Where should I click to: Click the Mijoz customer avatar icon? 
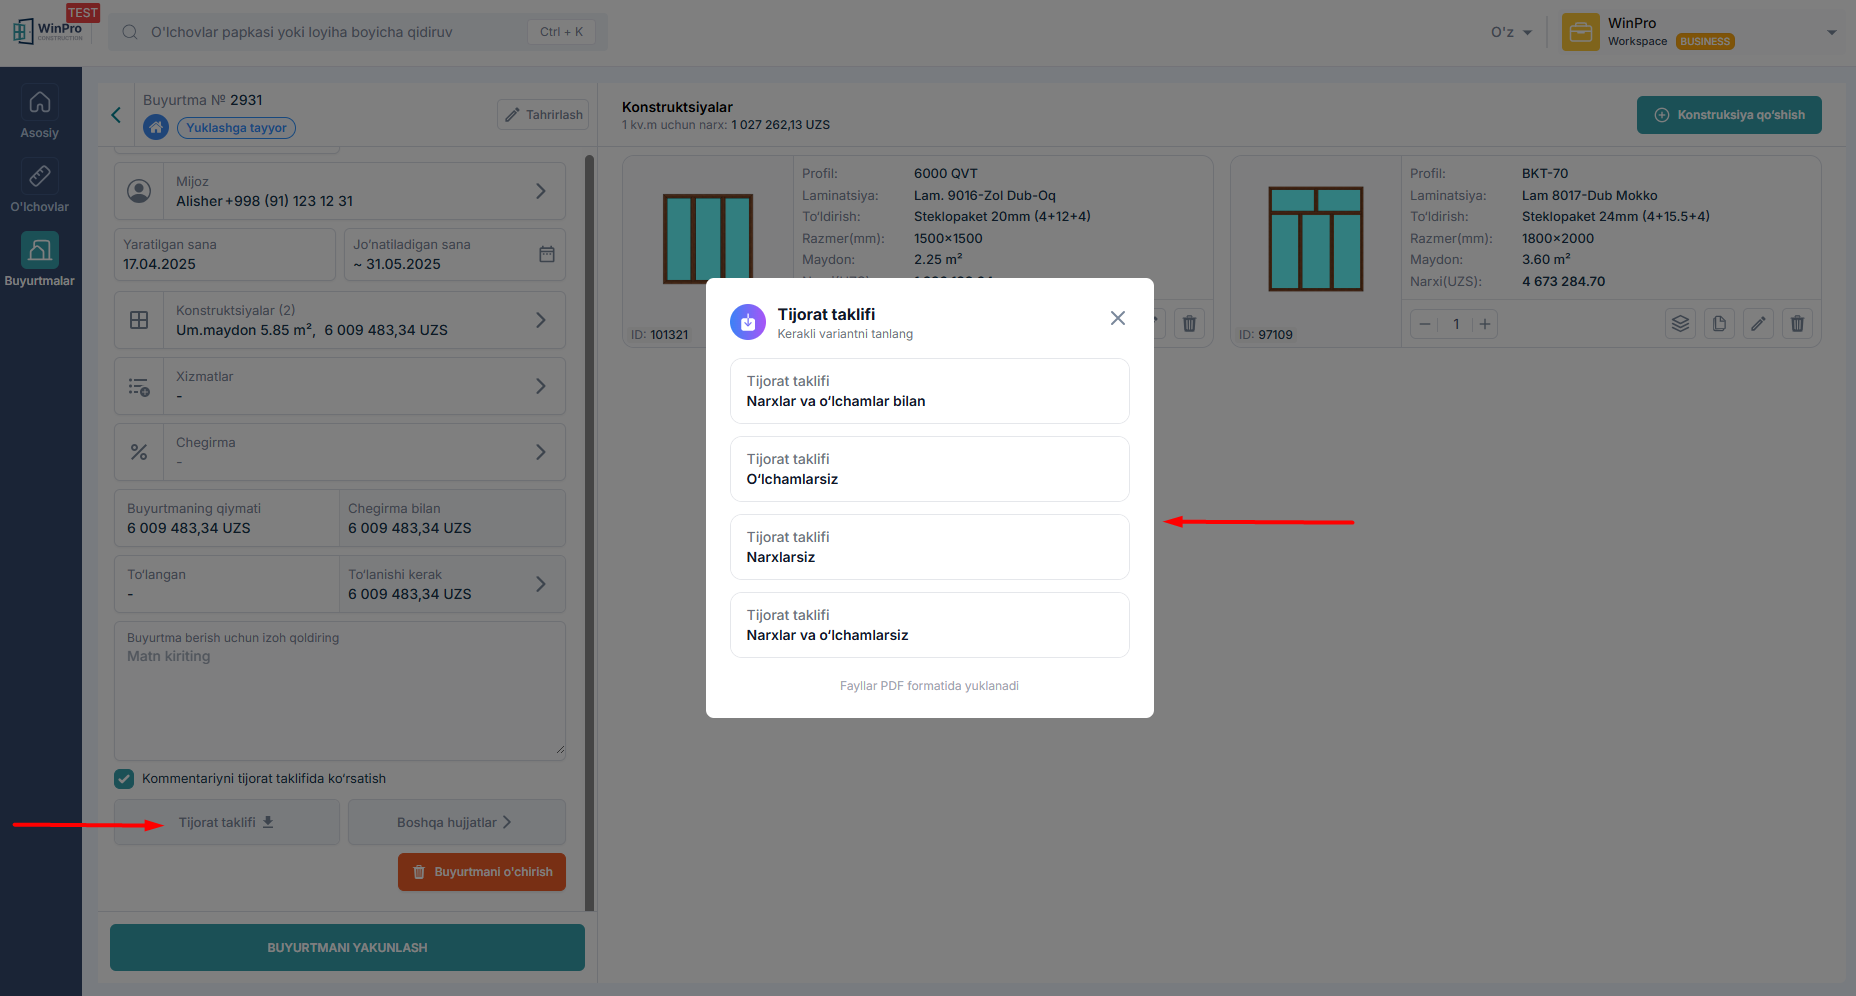139,191
